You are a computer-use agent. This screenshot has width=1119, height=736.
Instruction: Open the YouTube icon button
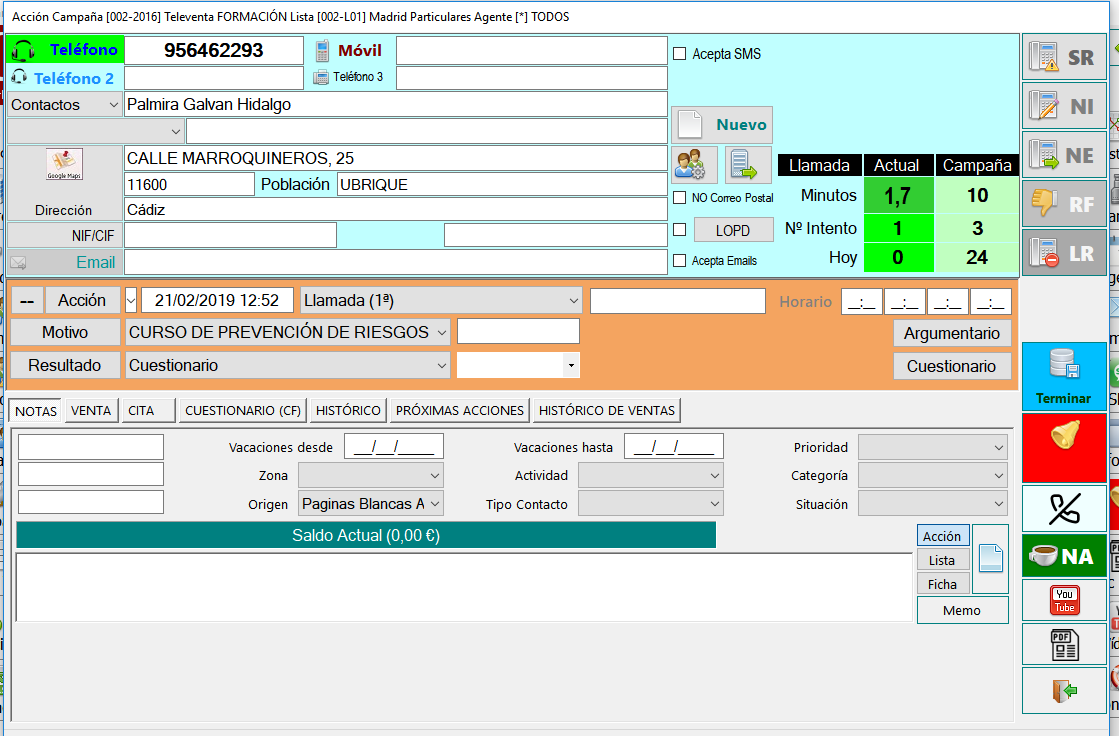pyautogui.click(x=1063, y=600)
